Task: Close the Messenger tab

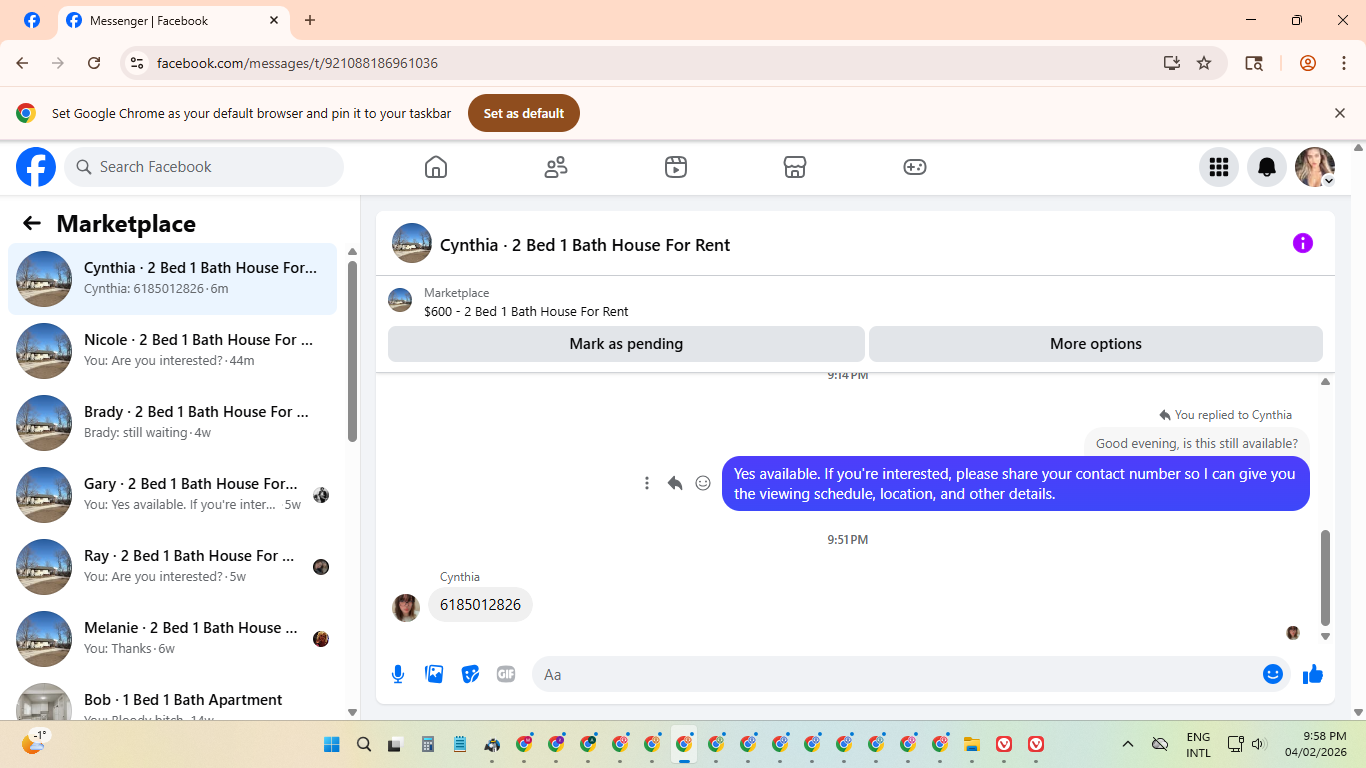Action: pyautogui.click(x=274, y=20)
